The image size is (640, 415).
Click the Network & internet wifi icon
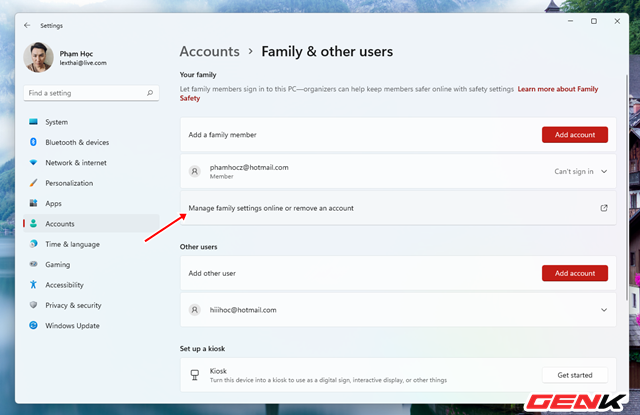tap(33, 162)
